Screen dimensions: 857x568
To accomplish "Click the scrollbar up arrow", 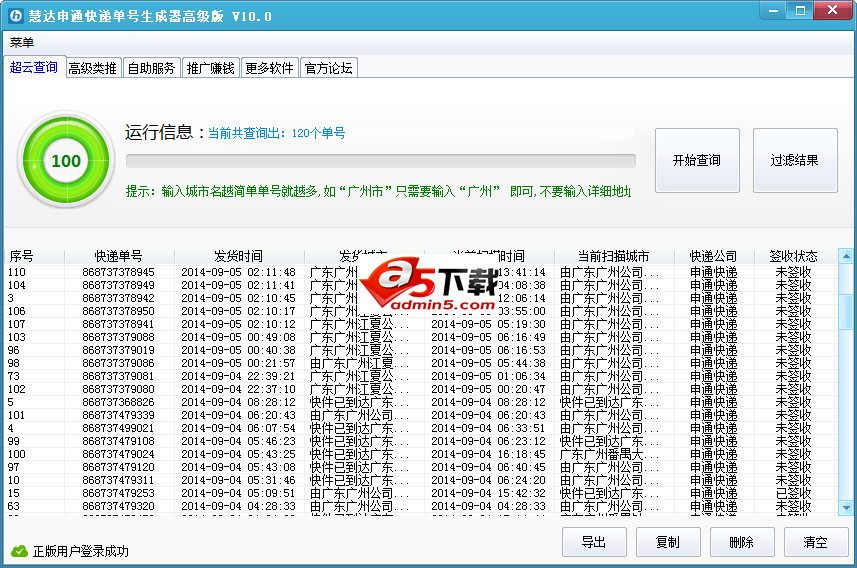I will (x=846, y=256).
